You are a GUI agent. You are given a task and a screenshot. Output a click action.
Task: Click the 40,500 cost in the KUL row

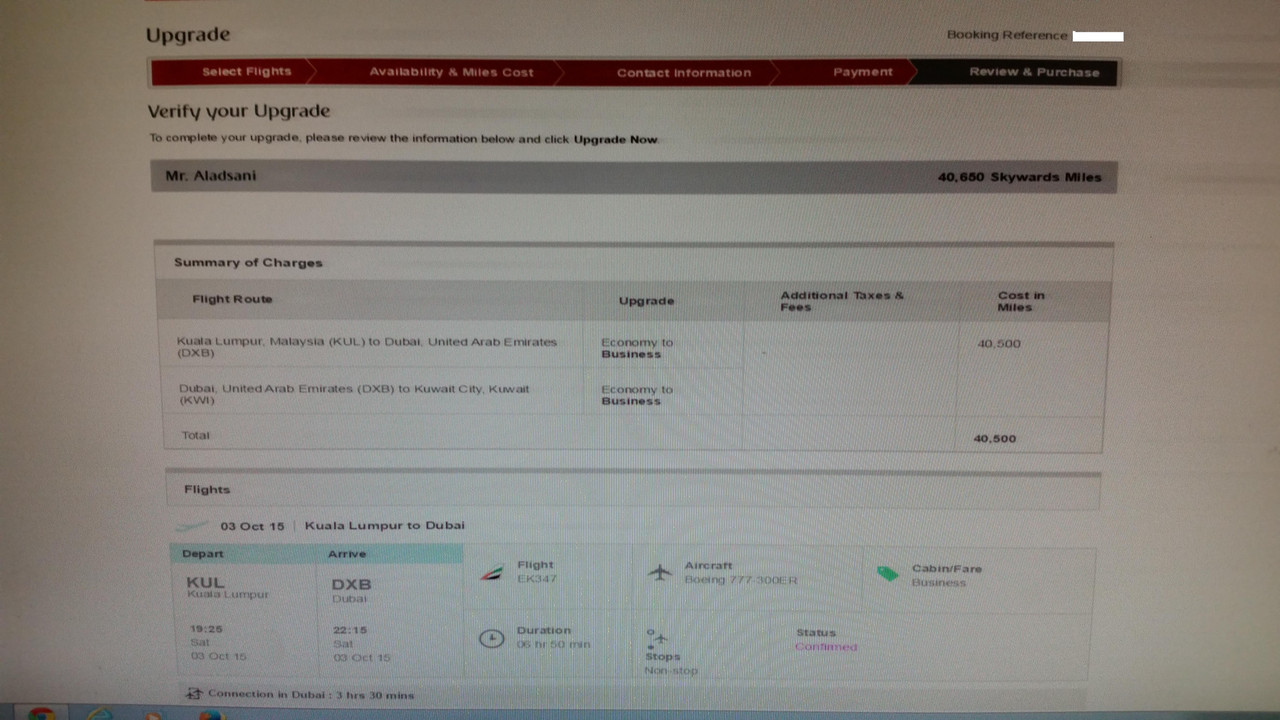pos(998,344)
